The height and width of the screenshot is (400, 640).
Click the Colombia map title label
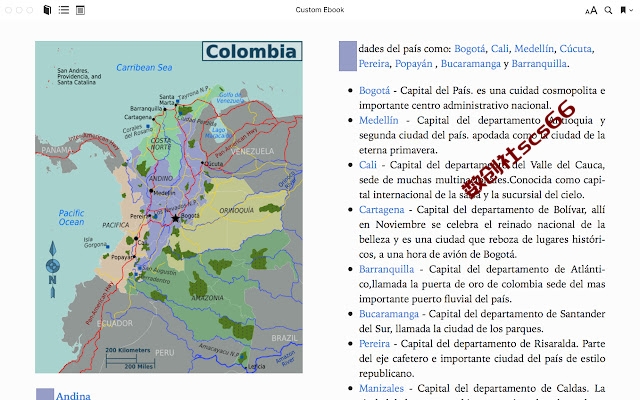[252, 51]
